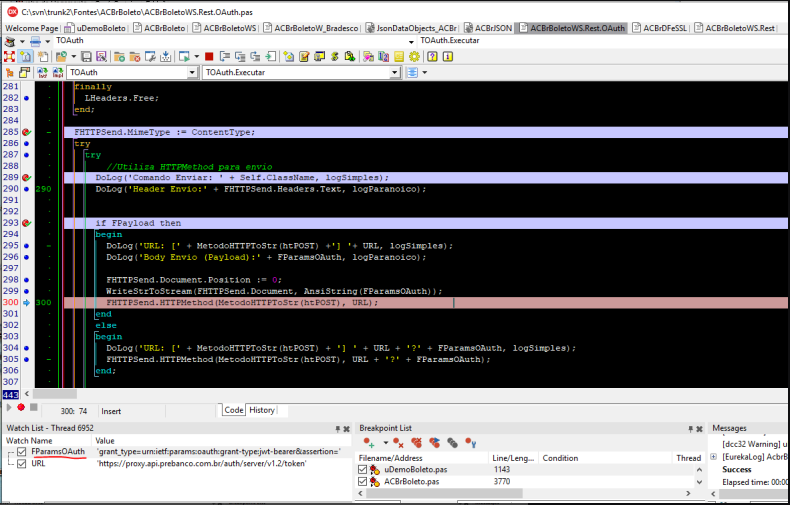The width and height of the screenshot is (790, 505).
Task: Click the editor horizontal scrollbar thumb
Action: (x=55, y=394)
